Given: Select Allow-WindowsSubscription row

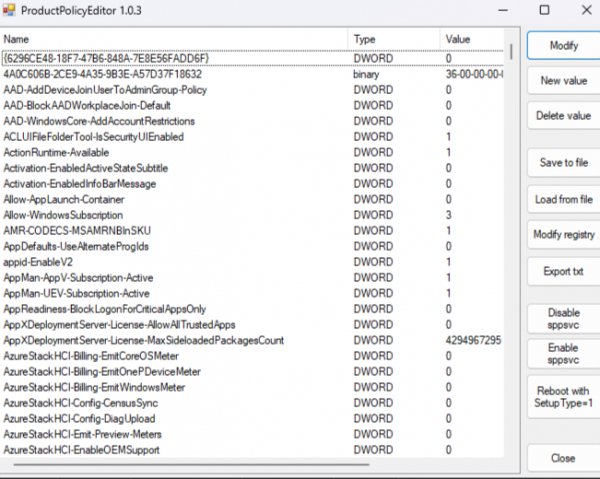Looking at the screenshot, I should pyautogui.click(x=253, y=215).
